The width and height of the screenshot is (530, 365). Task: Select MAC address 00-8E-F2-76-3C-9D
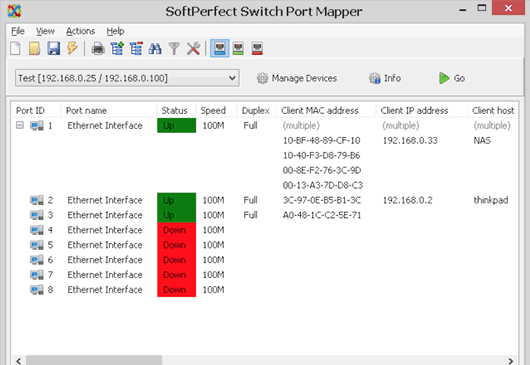pos(322,170)
